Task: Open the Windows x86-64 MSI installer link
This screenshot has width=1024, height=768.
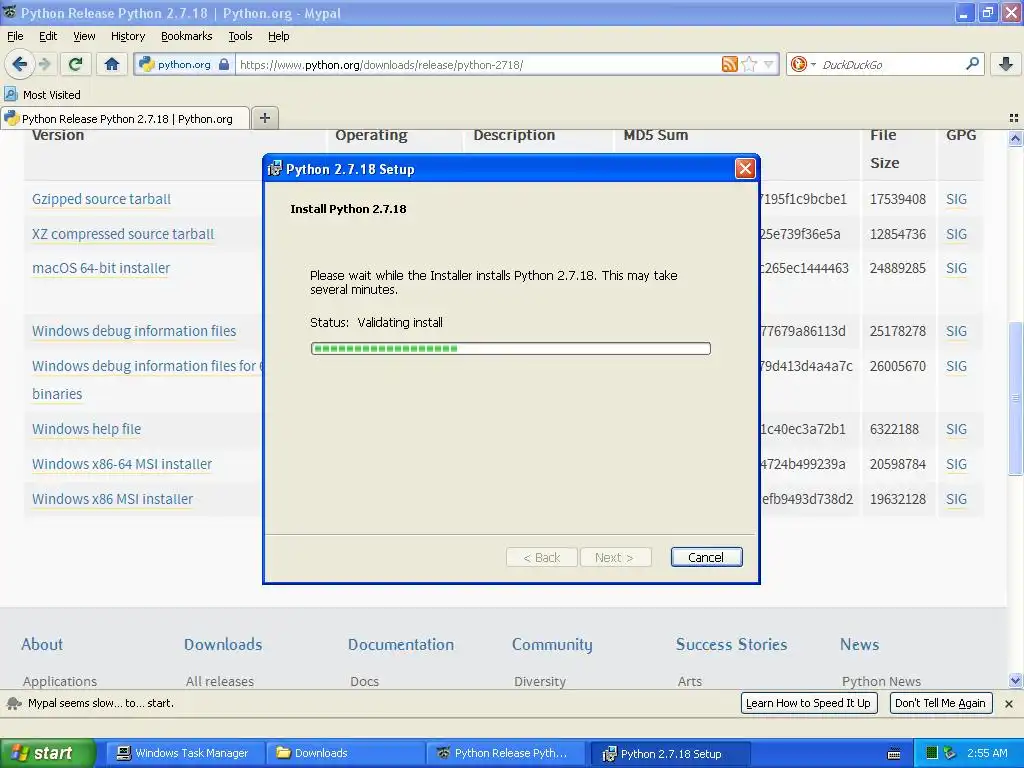Action: click(121, 464)
